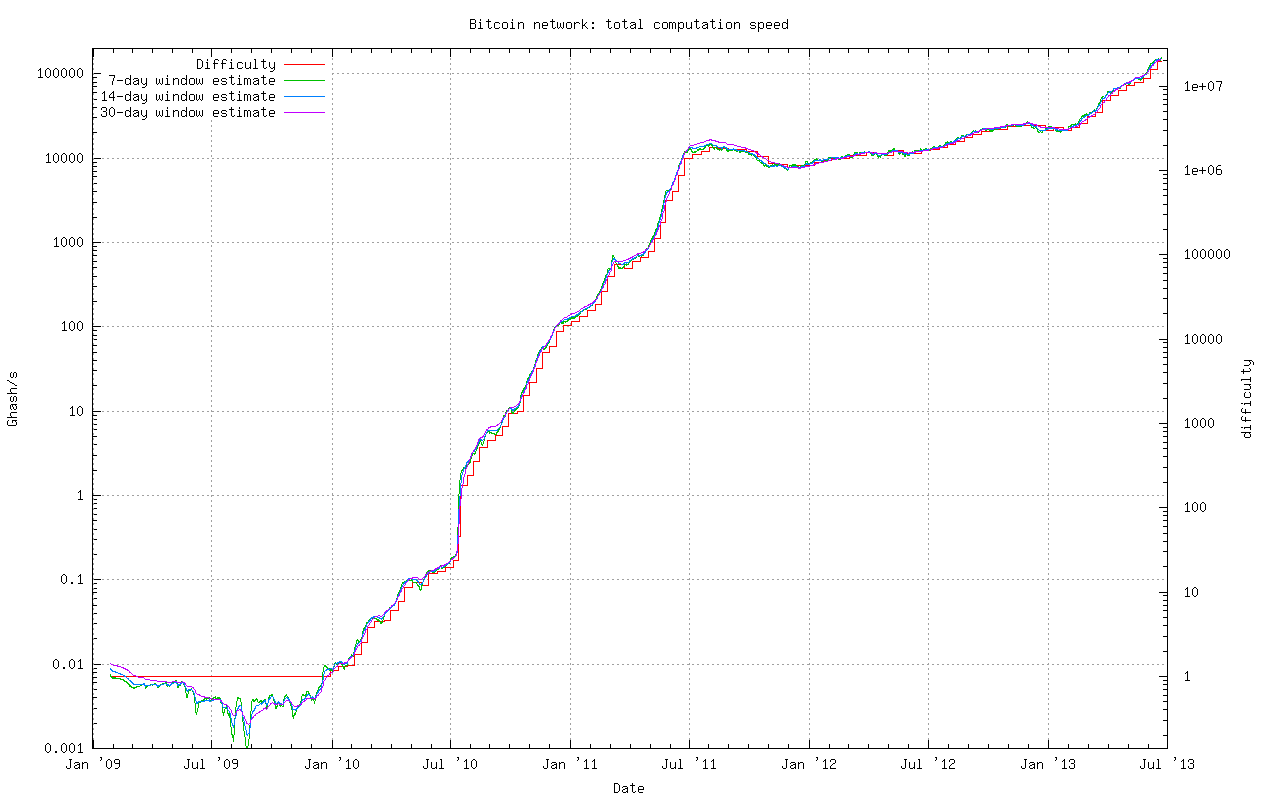The width and height of the screenshot is (1280, 800).
Task: Click the '10' tick on the difficulty axis
Action: (x=1192, y=592)
